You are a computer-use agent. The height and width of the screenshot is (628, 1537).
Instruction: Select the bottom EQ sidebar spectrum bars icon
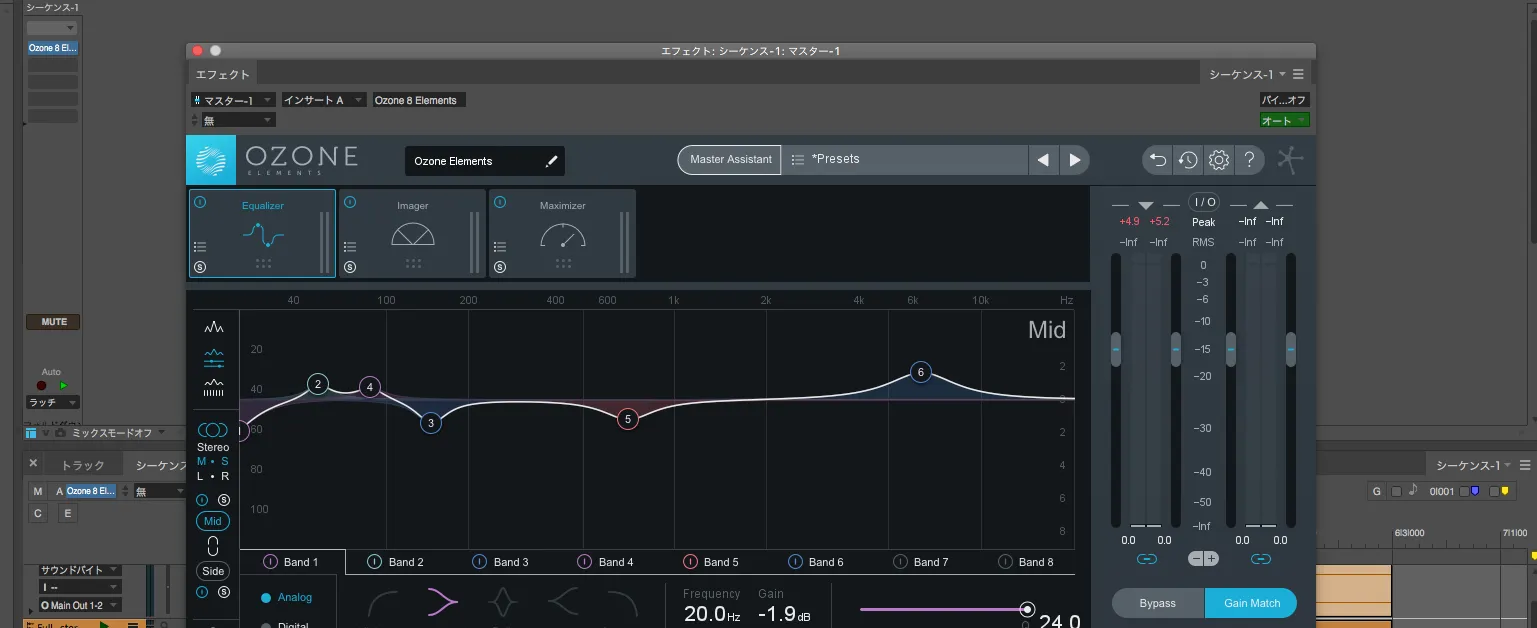[x=213, y=387]
